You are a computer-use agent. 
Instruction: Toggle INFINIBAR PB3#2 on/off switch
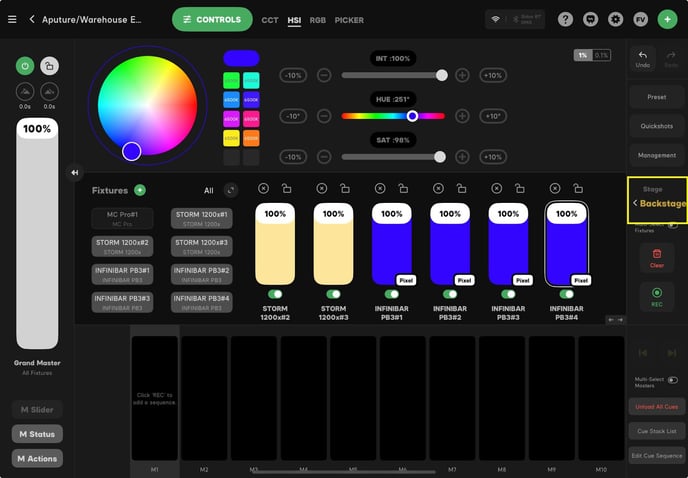tap(450, 294)
